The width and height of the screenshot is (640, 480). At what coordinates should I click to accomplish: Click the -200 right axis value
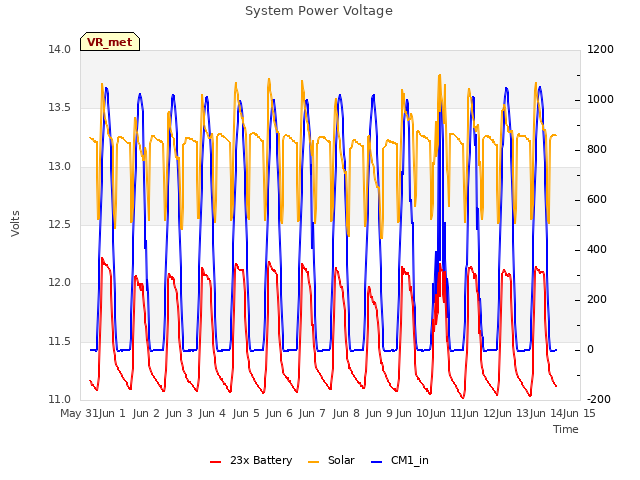(598, 399)
